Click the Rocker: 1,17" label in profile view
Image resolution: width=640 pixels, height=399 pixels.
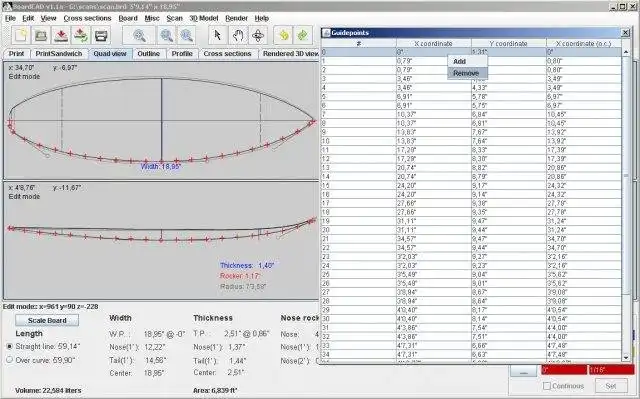(x=240, y=276)
